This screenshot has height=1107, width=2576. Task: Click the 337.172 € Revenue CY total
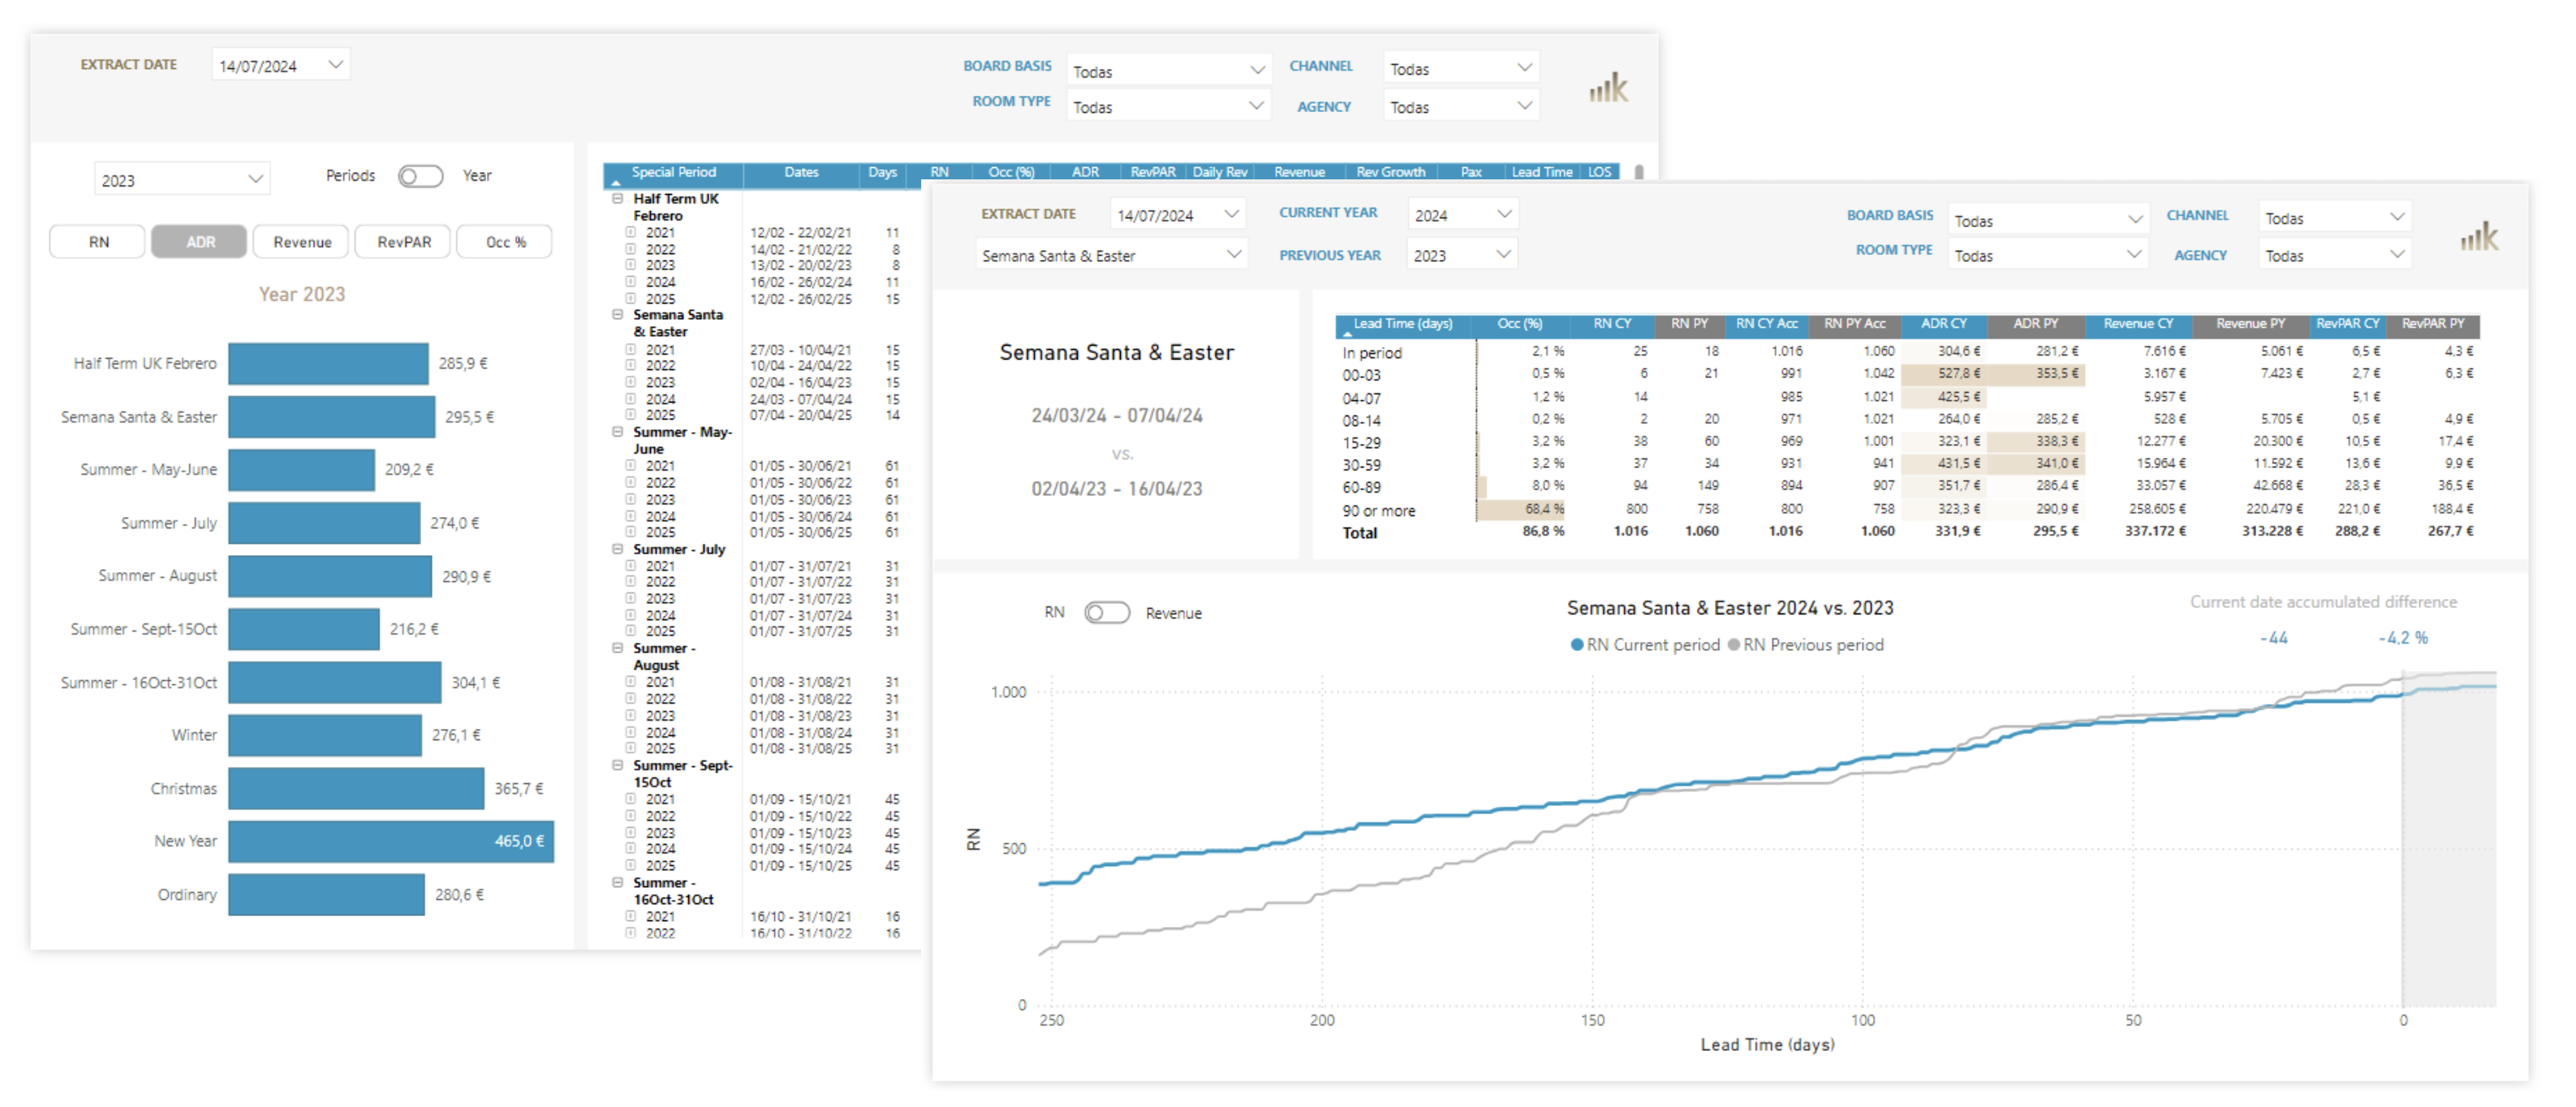coord(2155,531)
